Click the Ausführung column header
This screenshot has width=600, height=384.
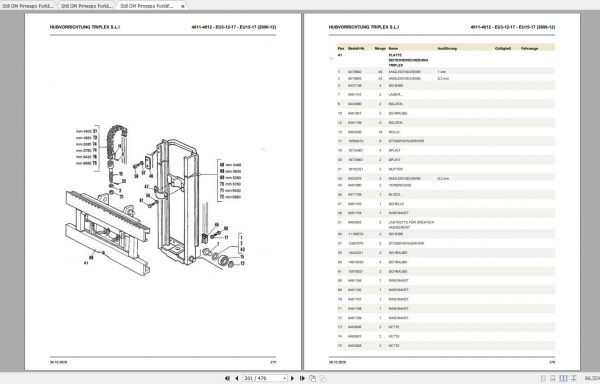click(x=447, y=48)
